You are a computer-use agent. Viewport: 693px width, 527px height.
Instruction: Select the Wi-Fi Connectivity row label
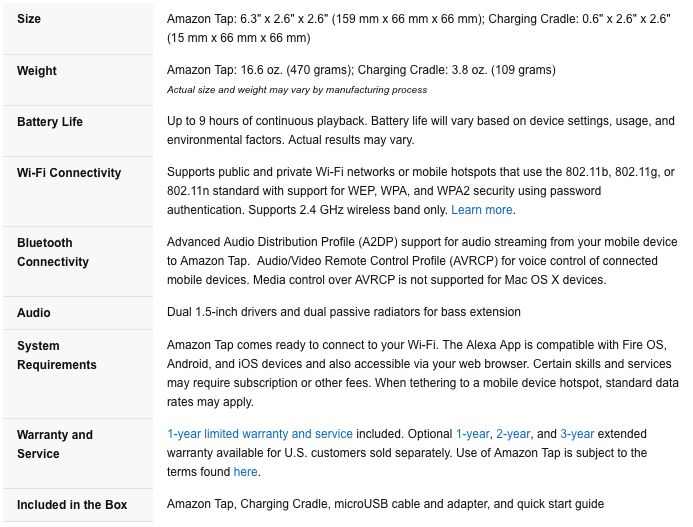[69, 172]
